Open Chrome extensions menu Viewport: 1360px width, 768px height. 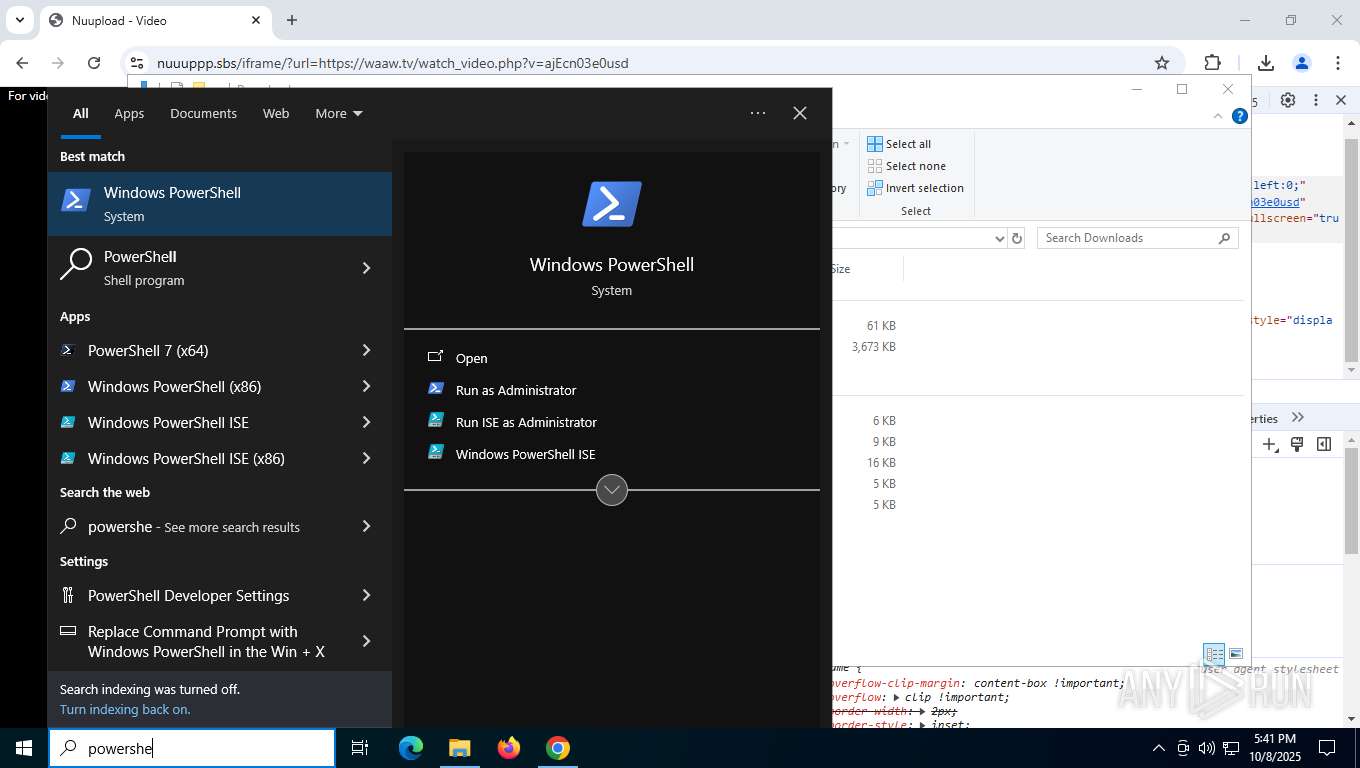click(x=1213, y=63)
